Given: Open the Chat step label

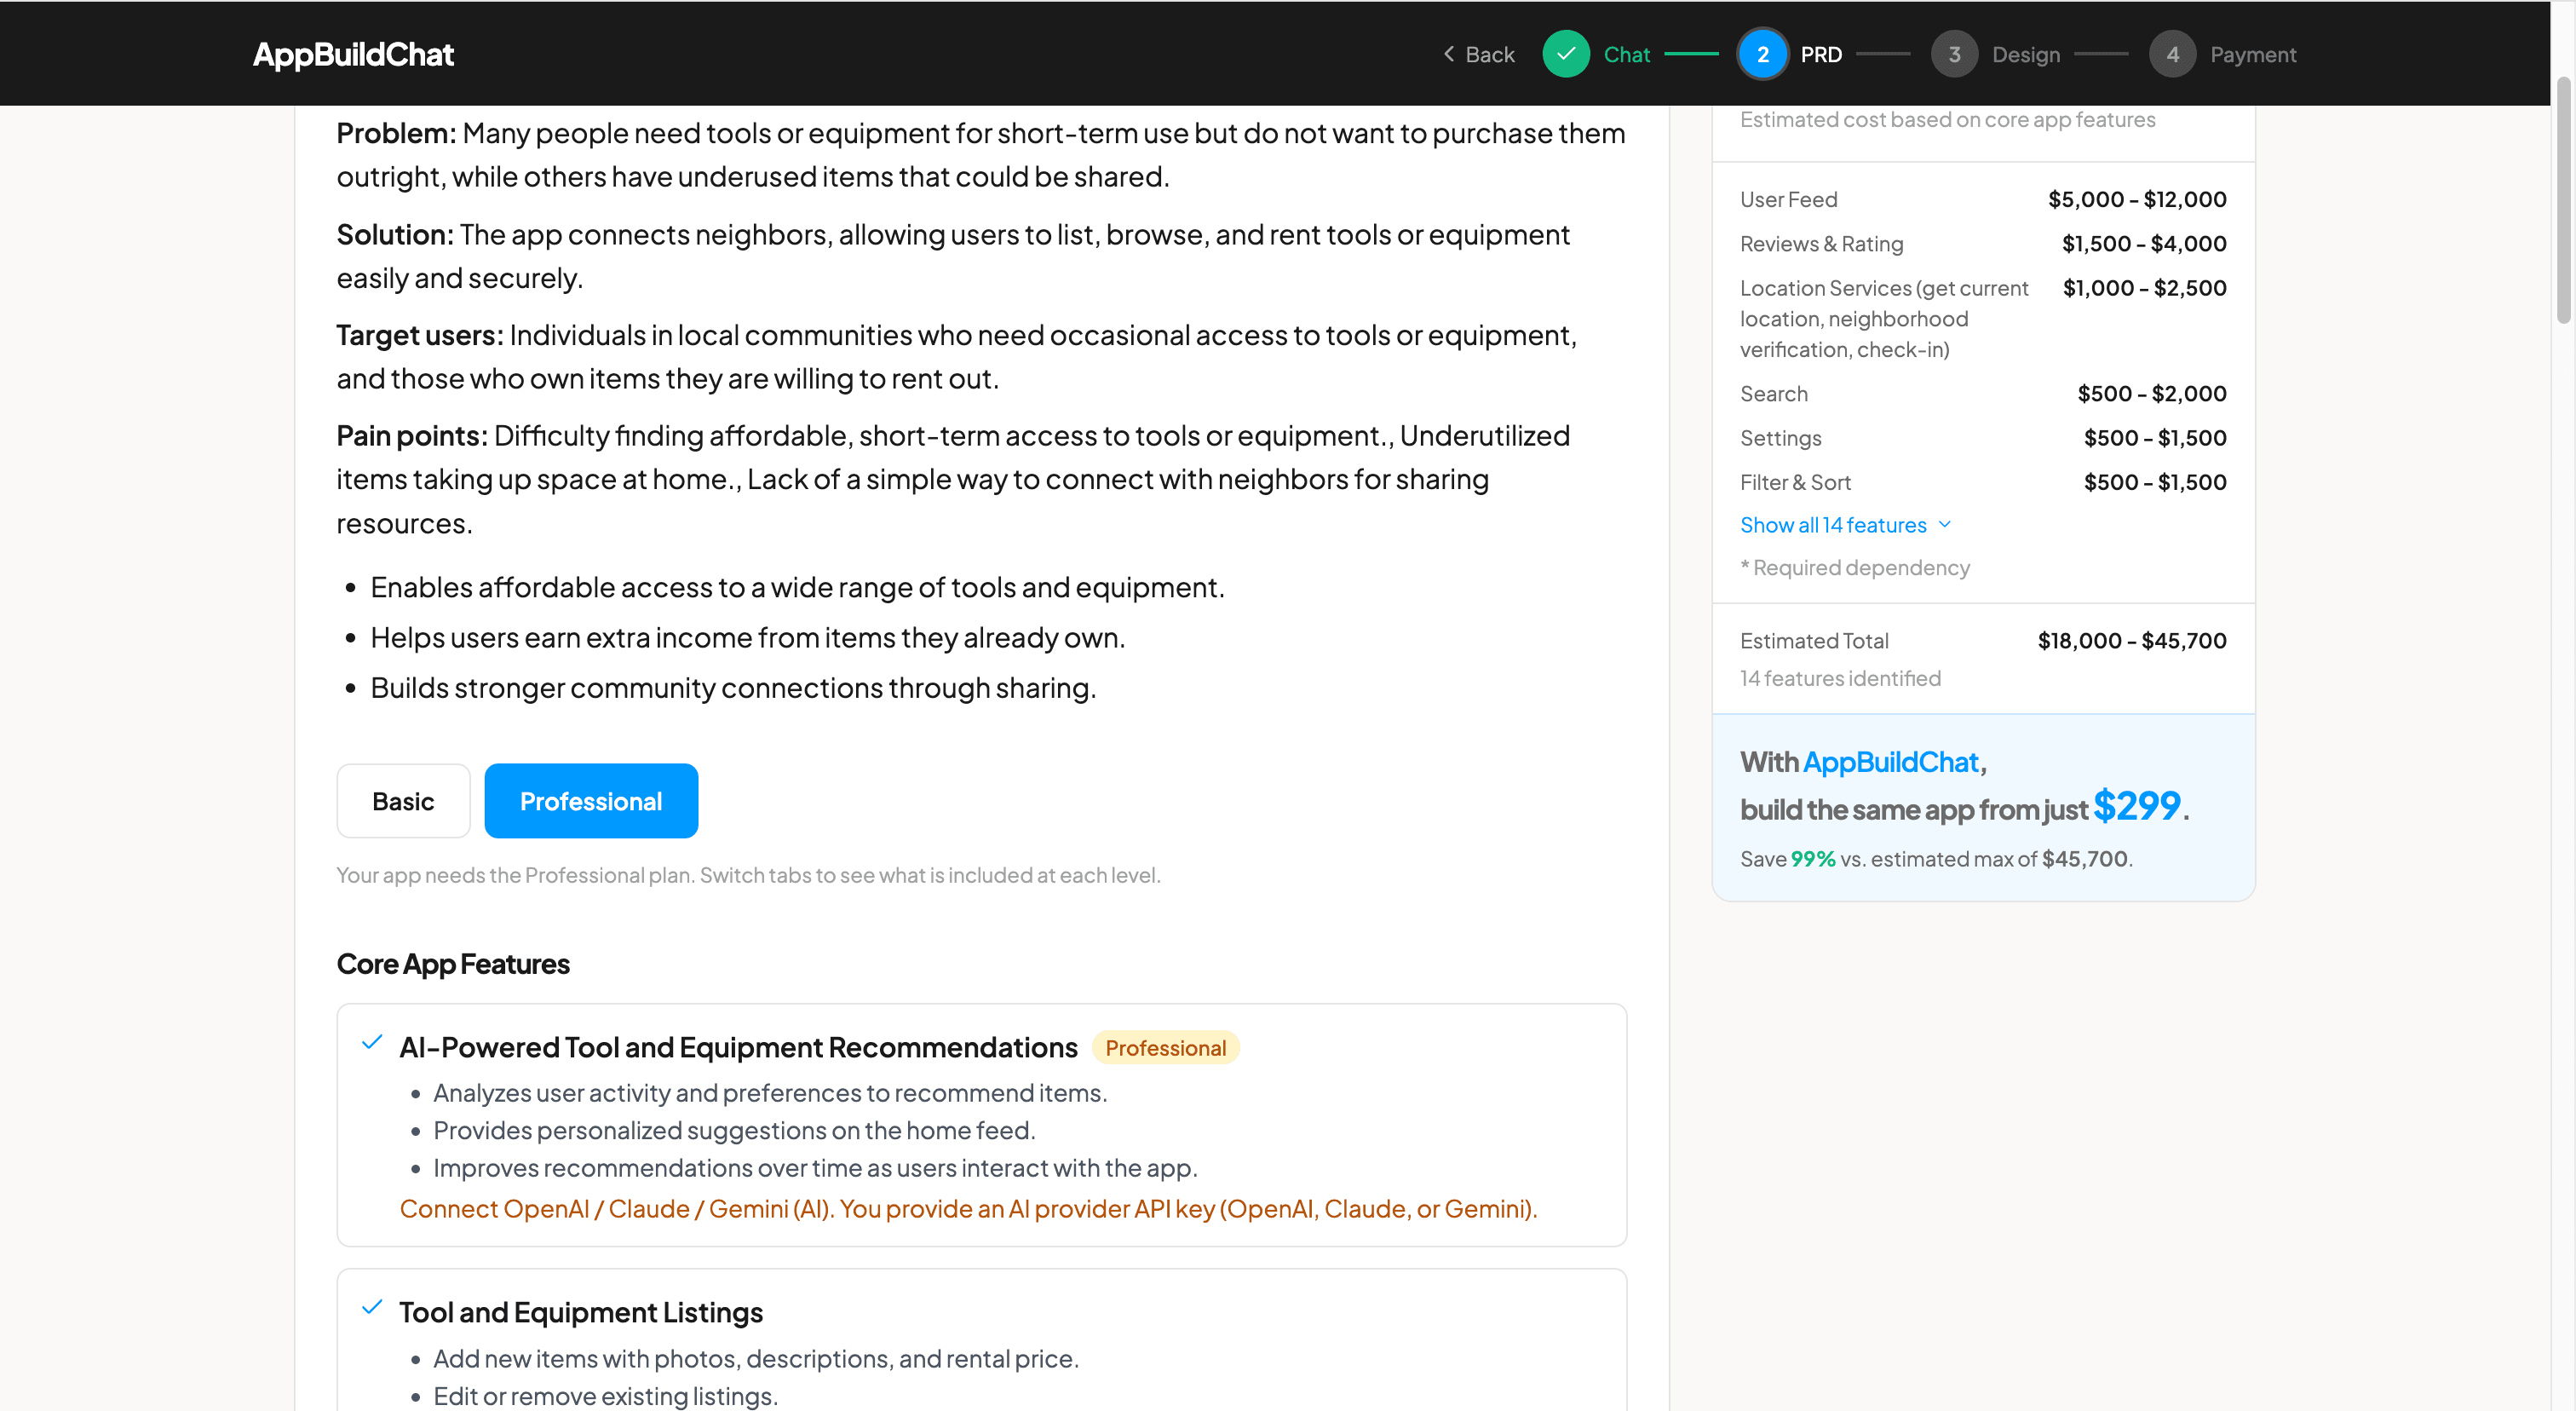Looking at the screenshot, I should point(1627,54).
